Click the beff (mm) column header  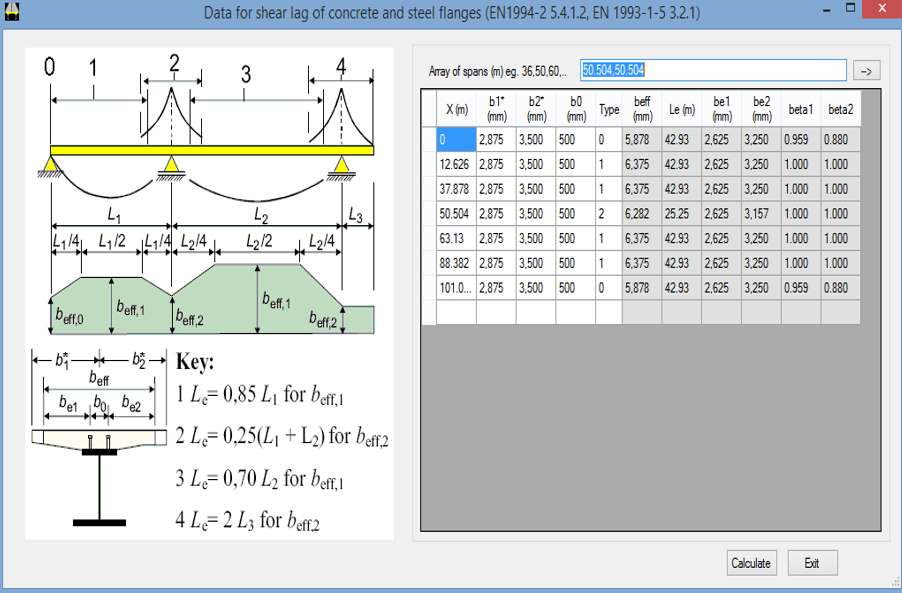coord(642,110)
